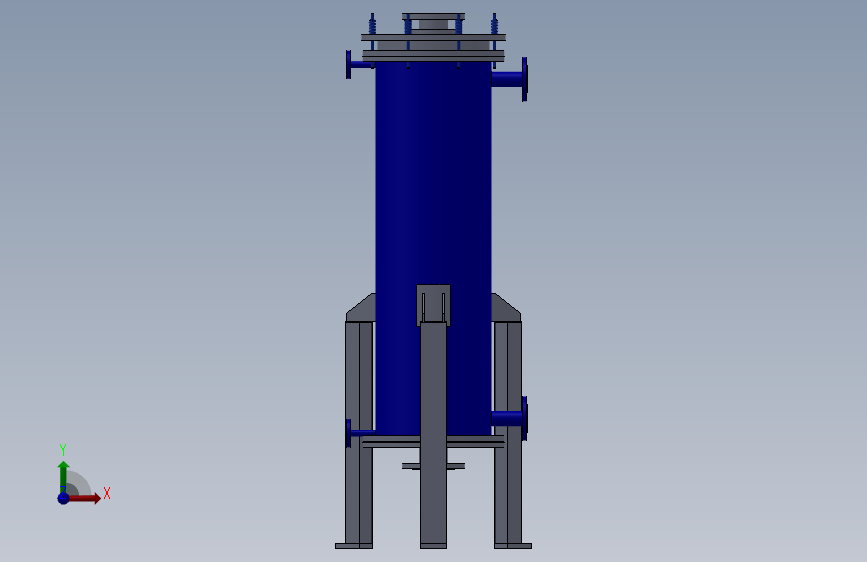The image size is (867, 562).
Task: Select the upper right flanged nozzle
Action: click(510, 79)
